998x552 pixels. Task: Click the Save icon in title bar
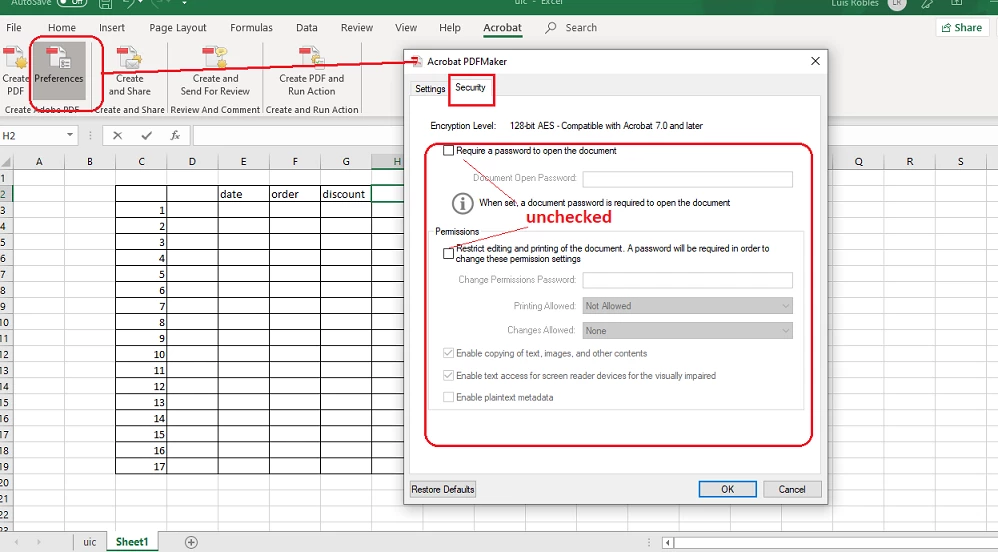tap(106, 4)
